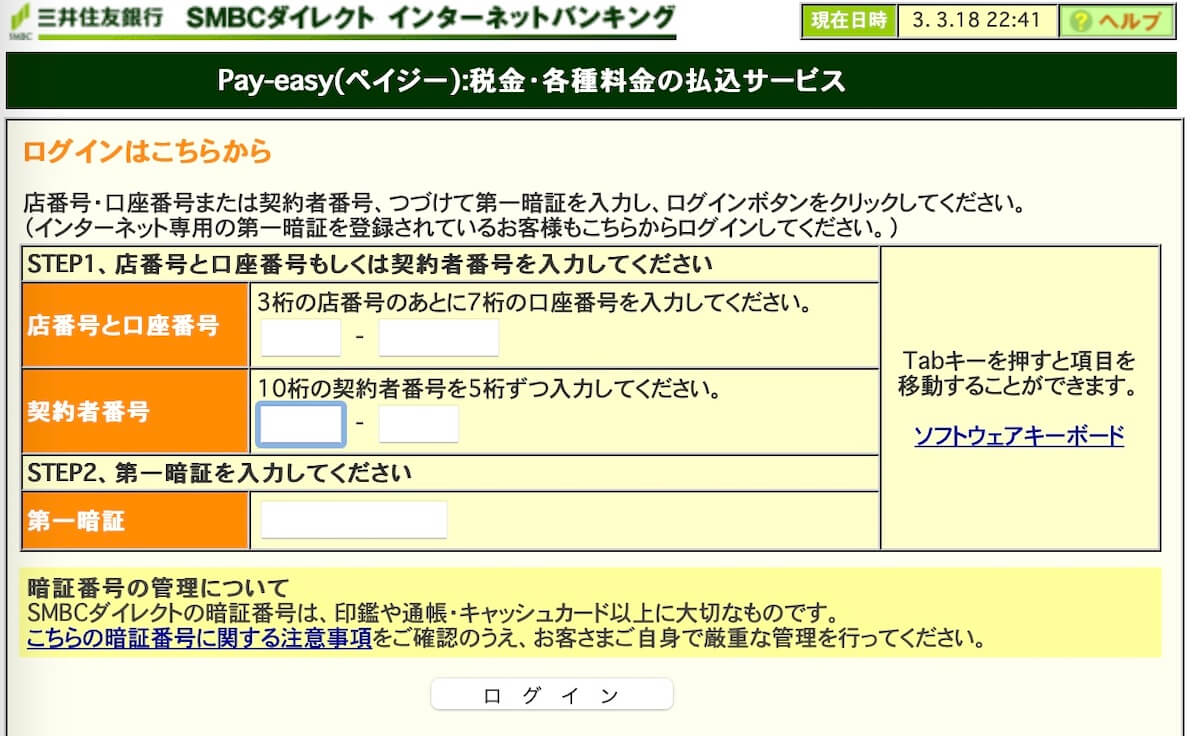This screenshot has height=736, width=1200.
Task: Click the 第一暗証 orange label
Action: click(136, 520)
